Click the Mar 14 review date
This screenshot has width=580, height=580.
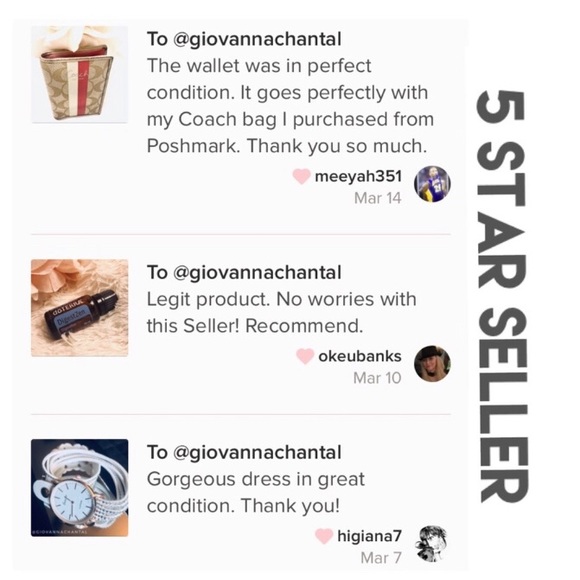tap(377, 198)
